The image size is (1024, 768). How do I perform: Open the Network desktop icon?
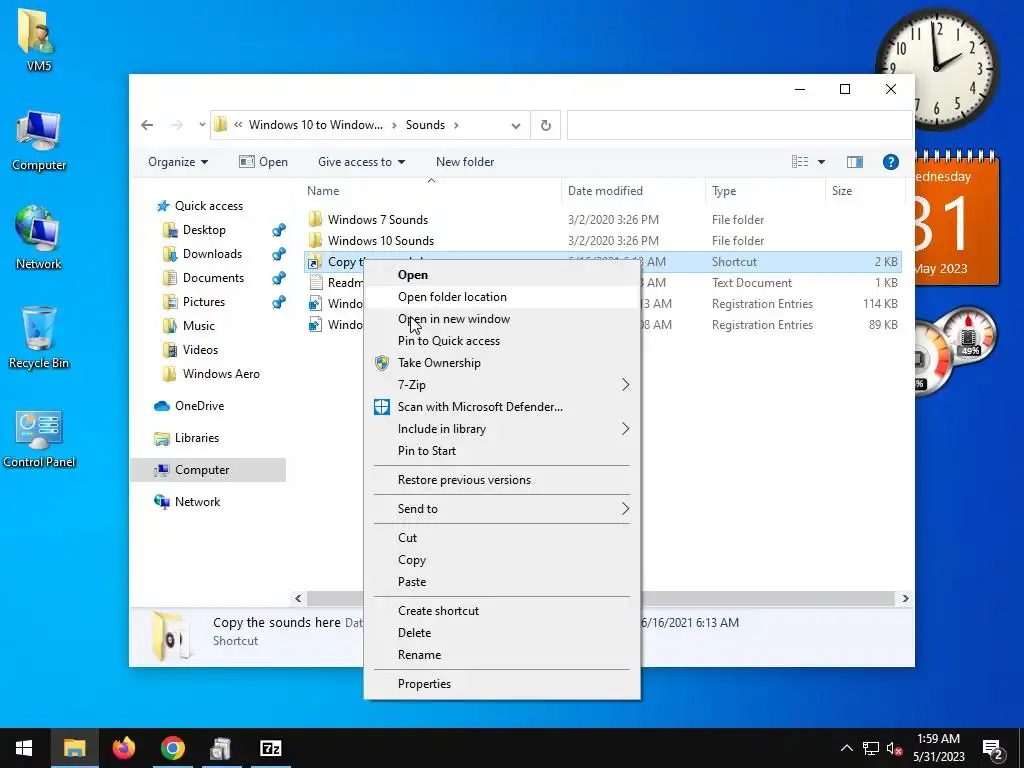(x=39, y=238)
